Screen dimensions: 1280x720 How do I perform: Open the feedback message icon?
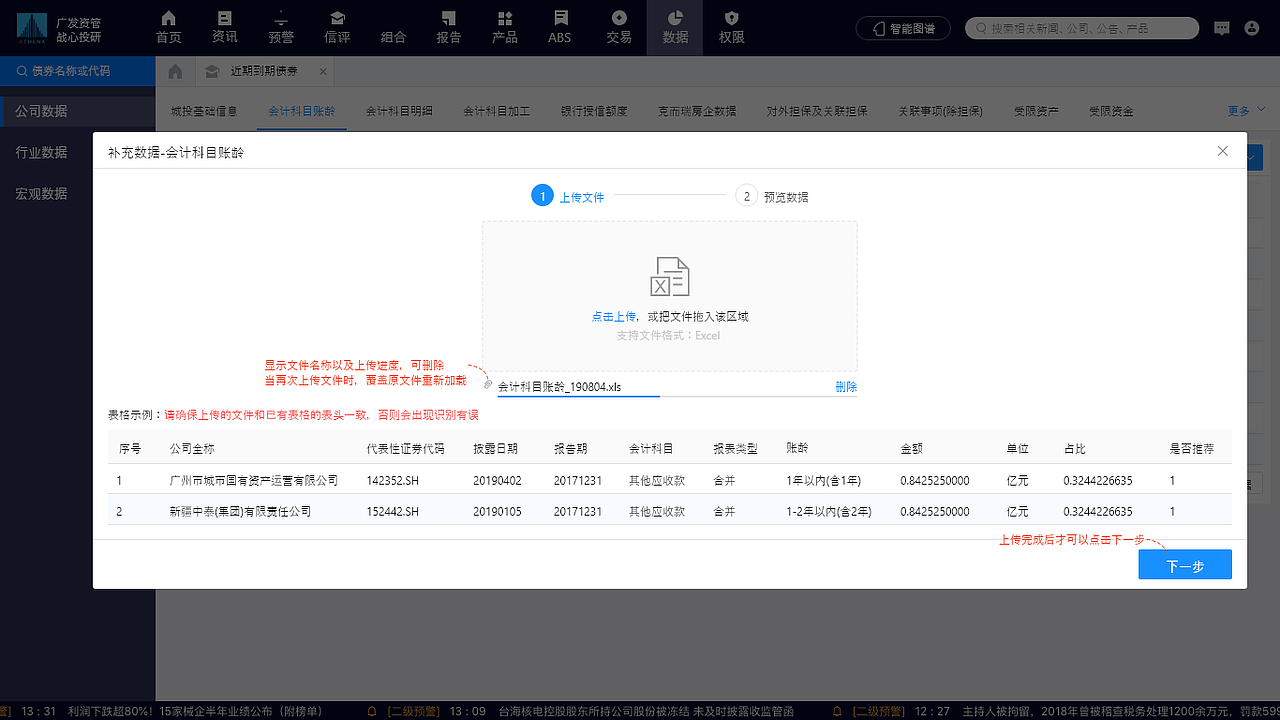[1222, 28]
